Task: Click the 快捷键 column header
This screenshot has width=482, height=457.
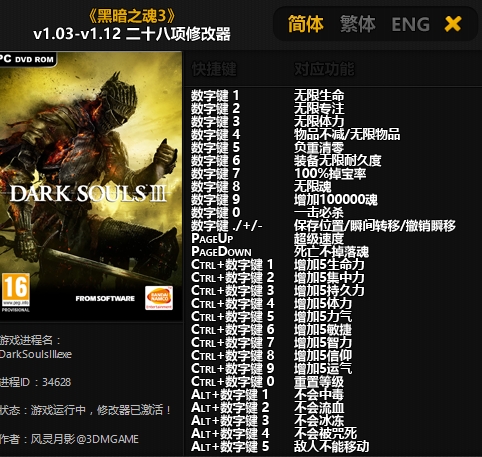Action: 214,69
